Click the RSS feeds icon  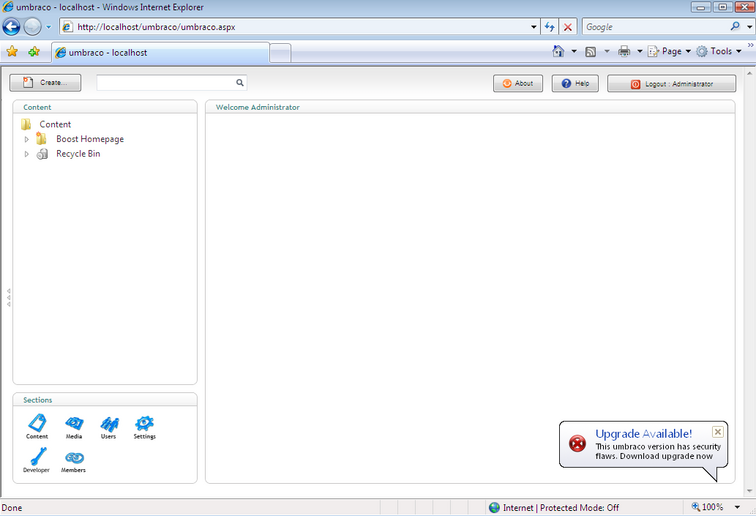click(591, 52)
